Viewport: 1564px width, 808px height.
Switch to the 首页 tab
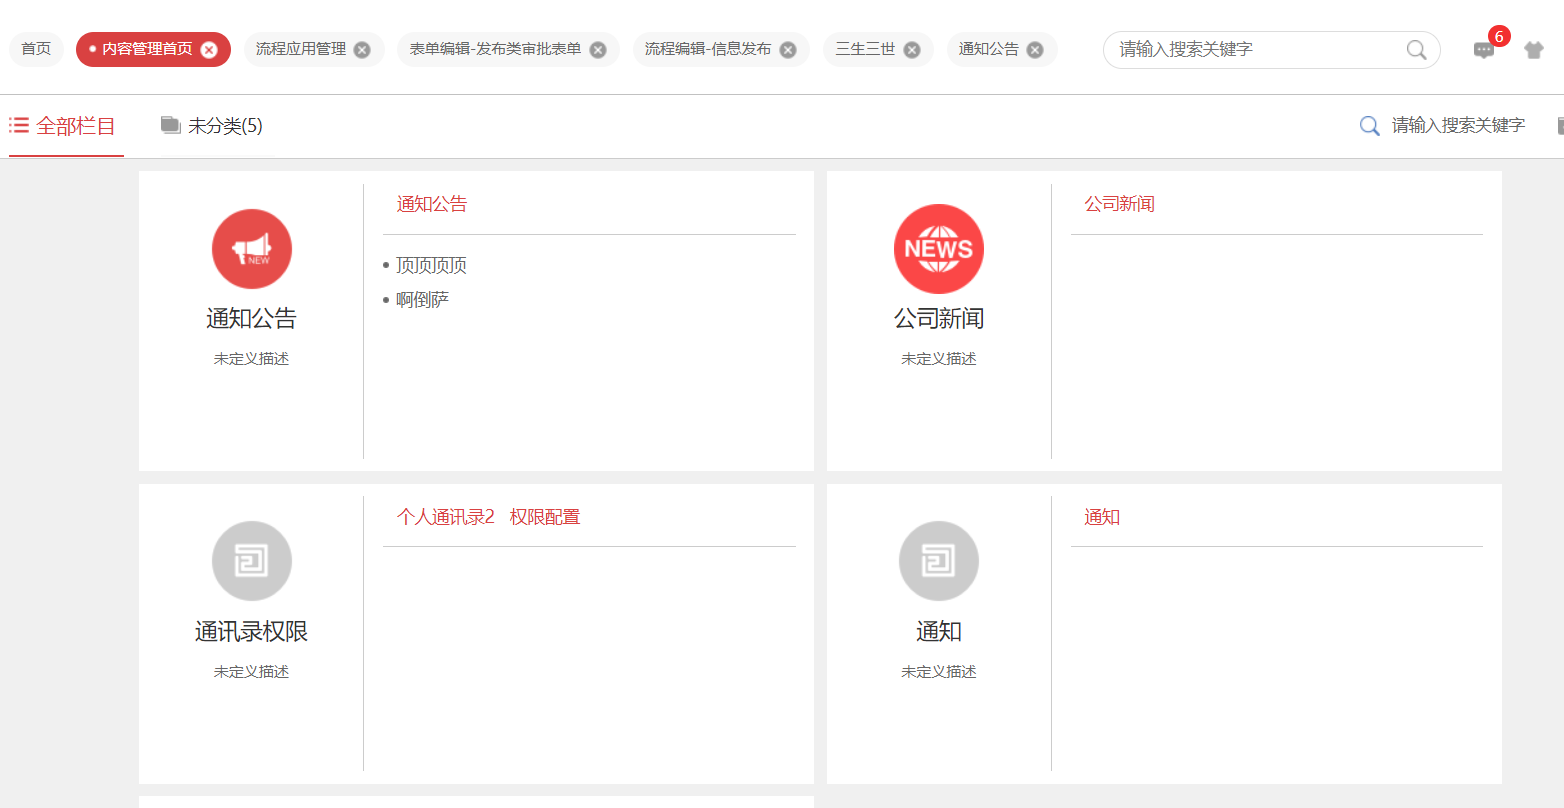coord(36,49)
